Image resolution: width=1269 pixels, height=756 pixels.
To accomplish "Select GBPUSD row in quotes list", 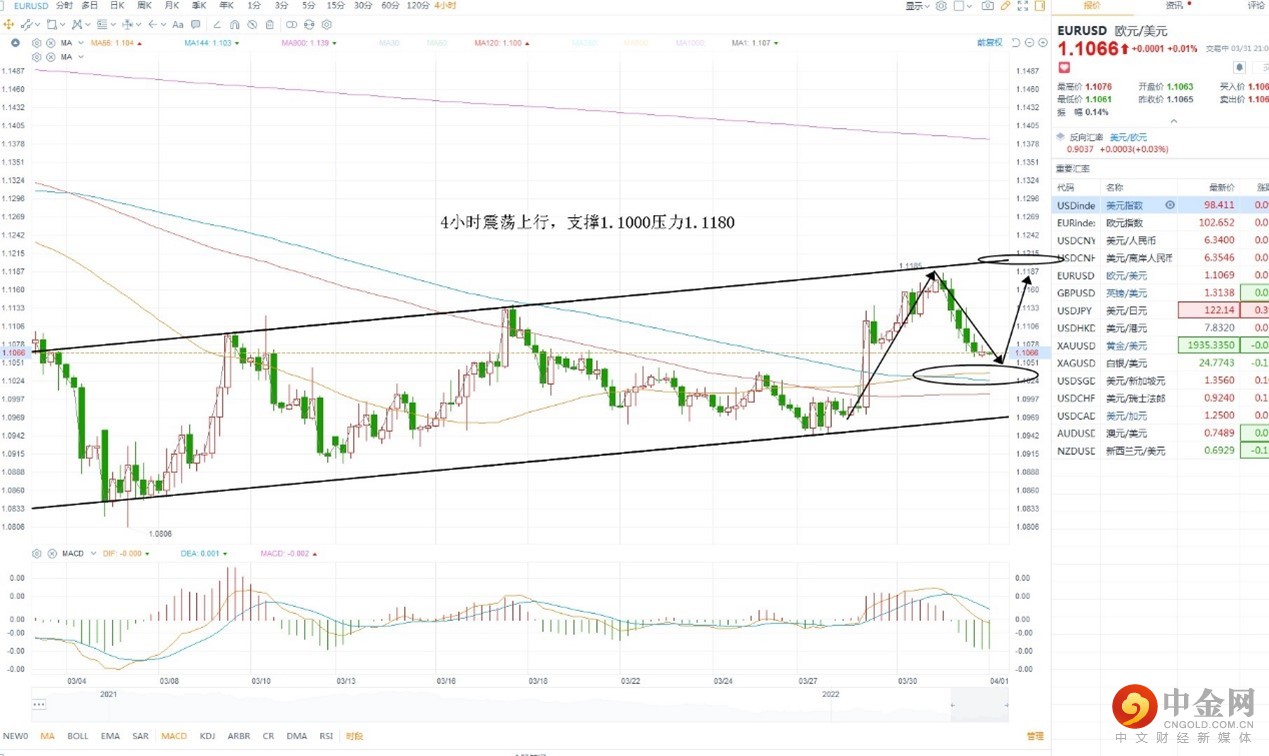I will click(x=1162, y=293).
